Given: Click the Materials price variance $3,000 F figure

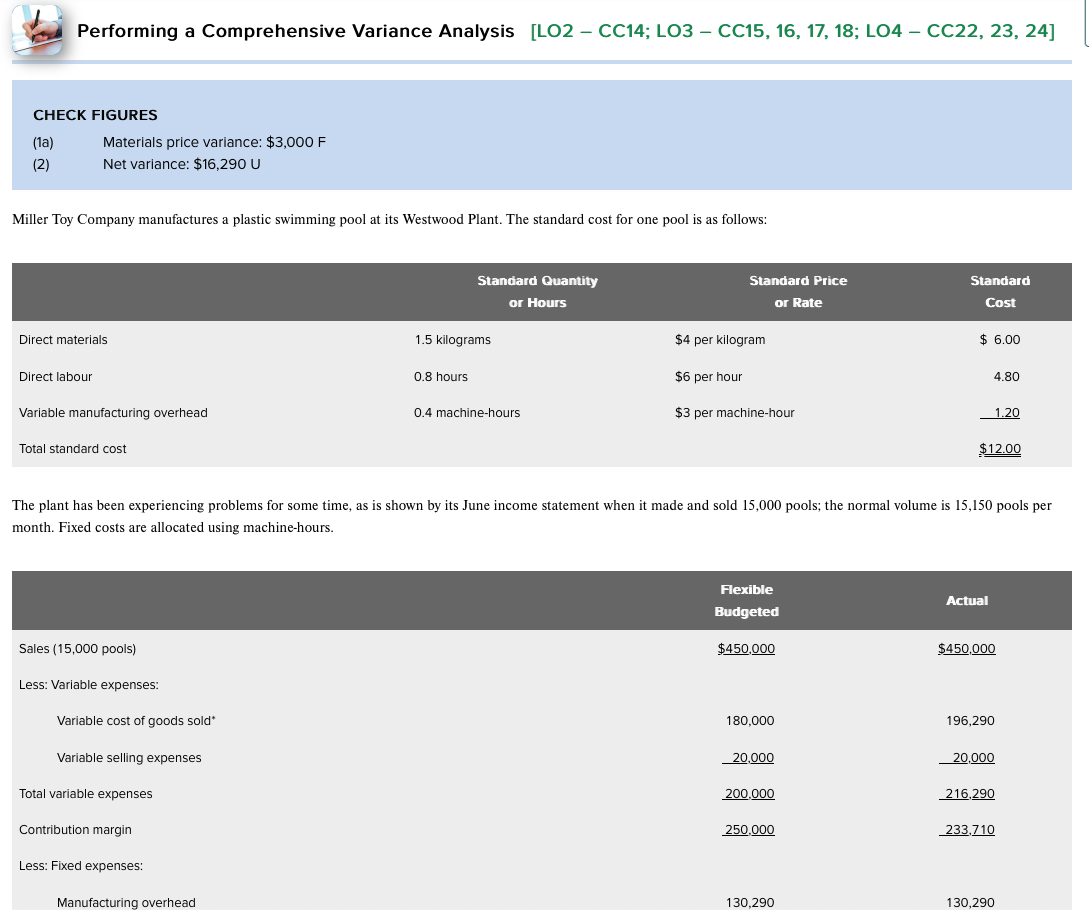Looking at the screenshot, I should point(214,142).
